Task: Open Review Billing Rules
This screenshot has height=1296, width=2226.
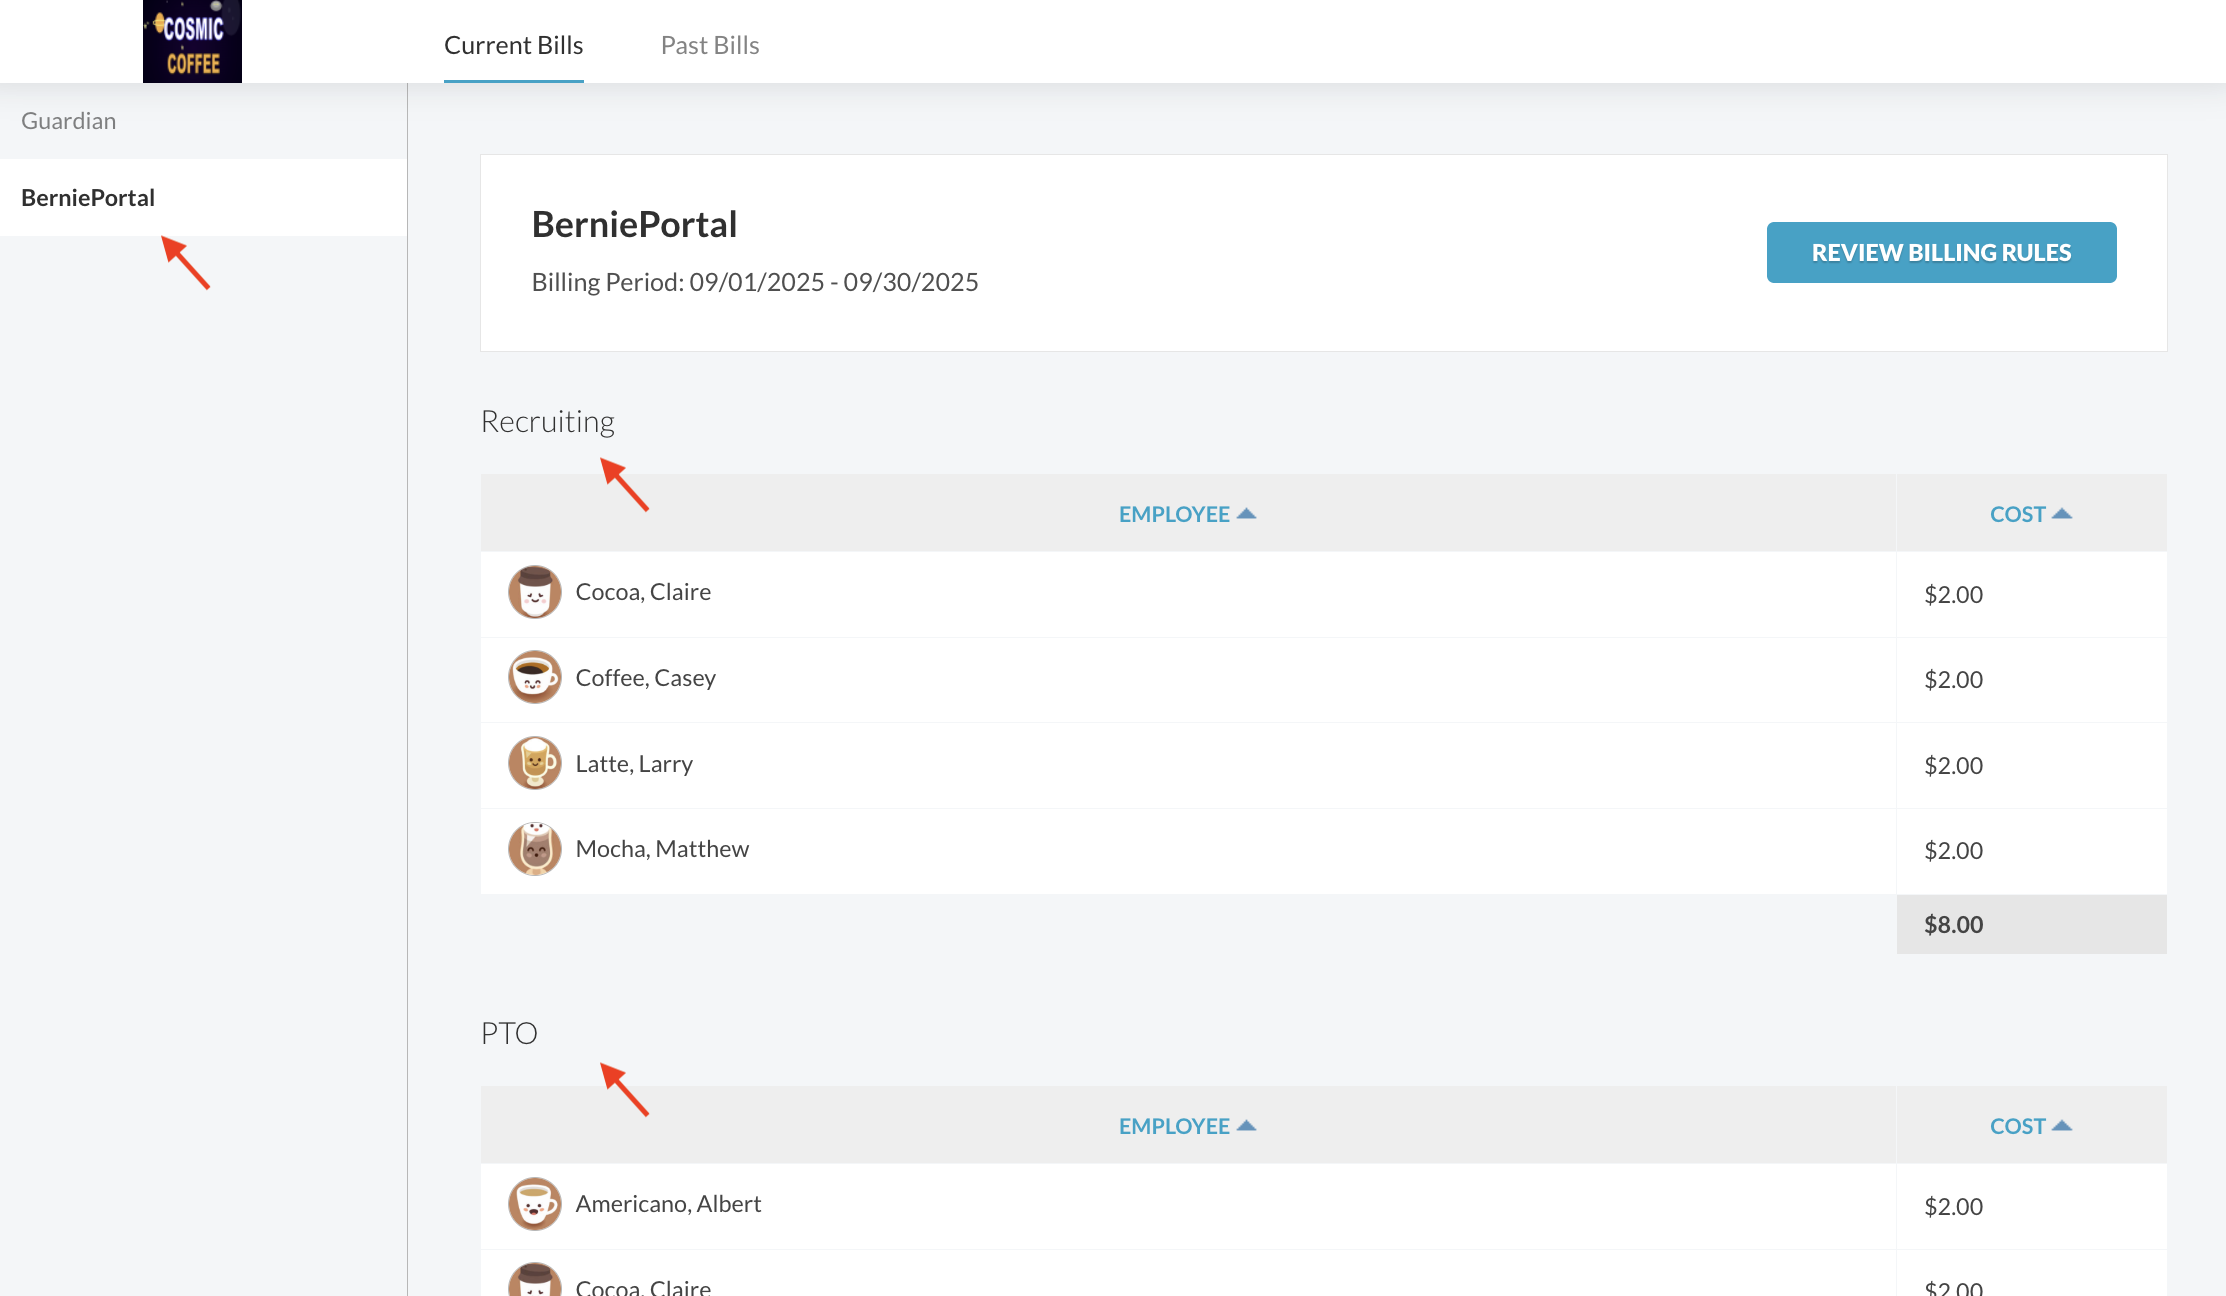Action: coord(1941,252)
